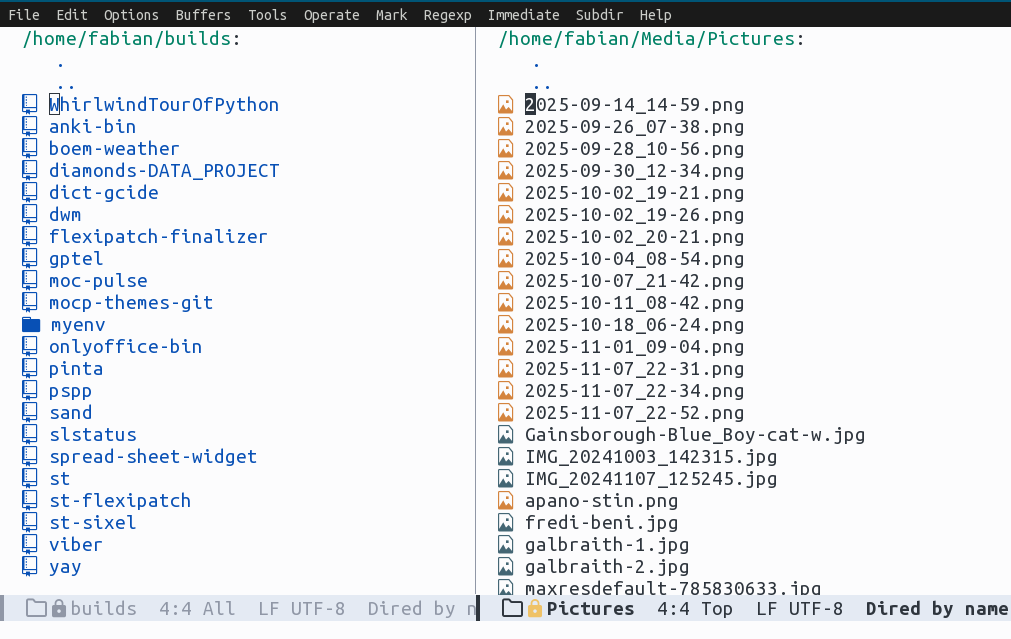The height and width of the screenshot is (639, 1011).
Task: Click the repository icon next to dwm
Action: [31, 215]
